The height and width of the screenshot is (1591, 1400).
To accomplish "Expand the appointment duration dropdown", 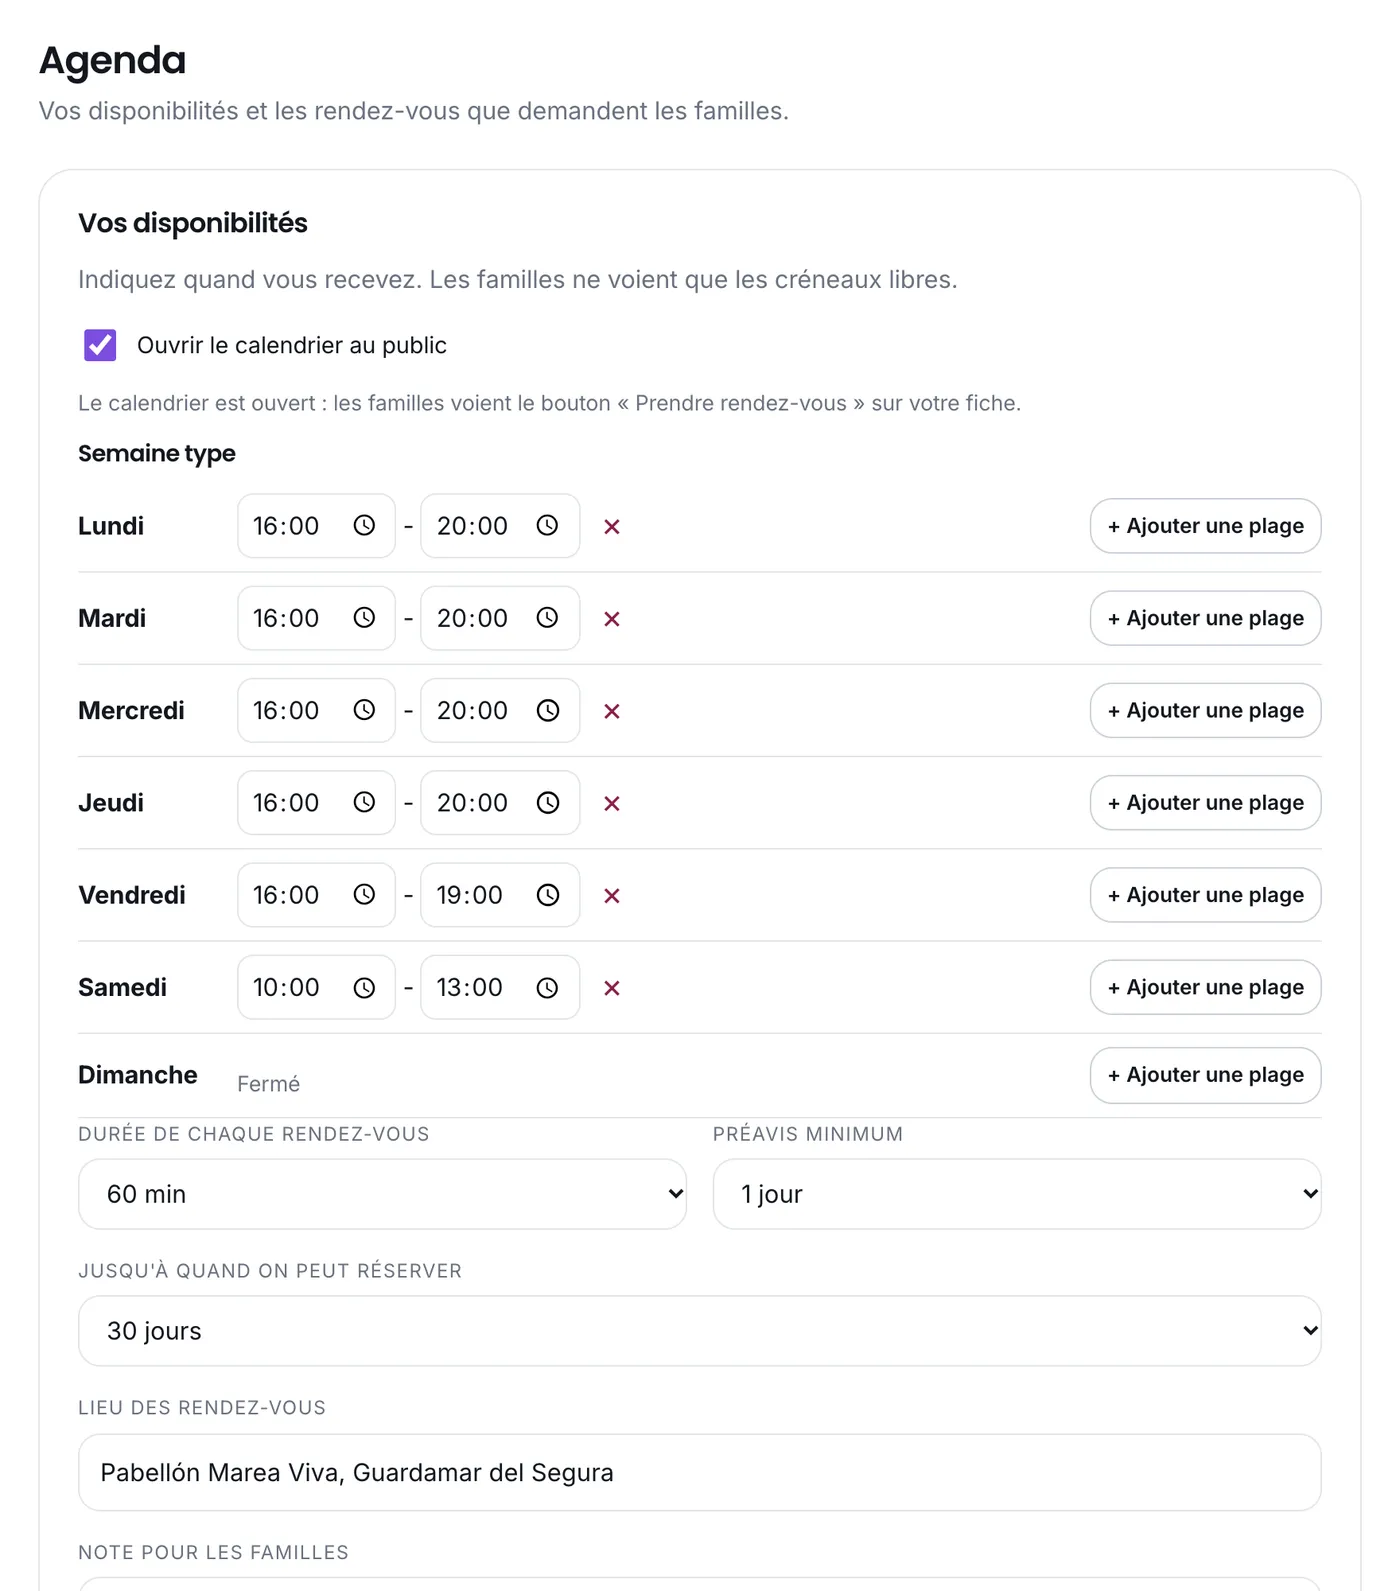I will tap(382, 1194).
